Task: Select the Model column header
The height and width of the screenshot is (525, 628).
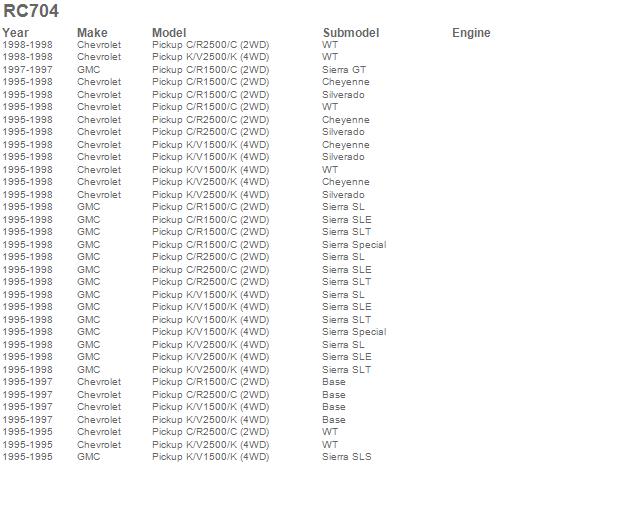Action: pos(169,33)
